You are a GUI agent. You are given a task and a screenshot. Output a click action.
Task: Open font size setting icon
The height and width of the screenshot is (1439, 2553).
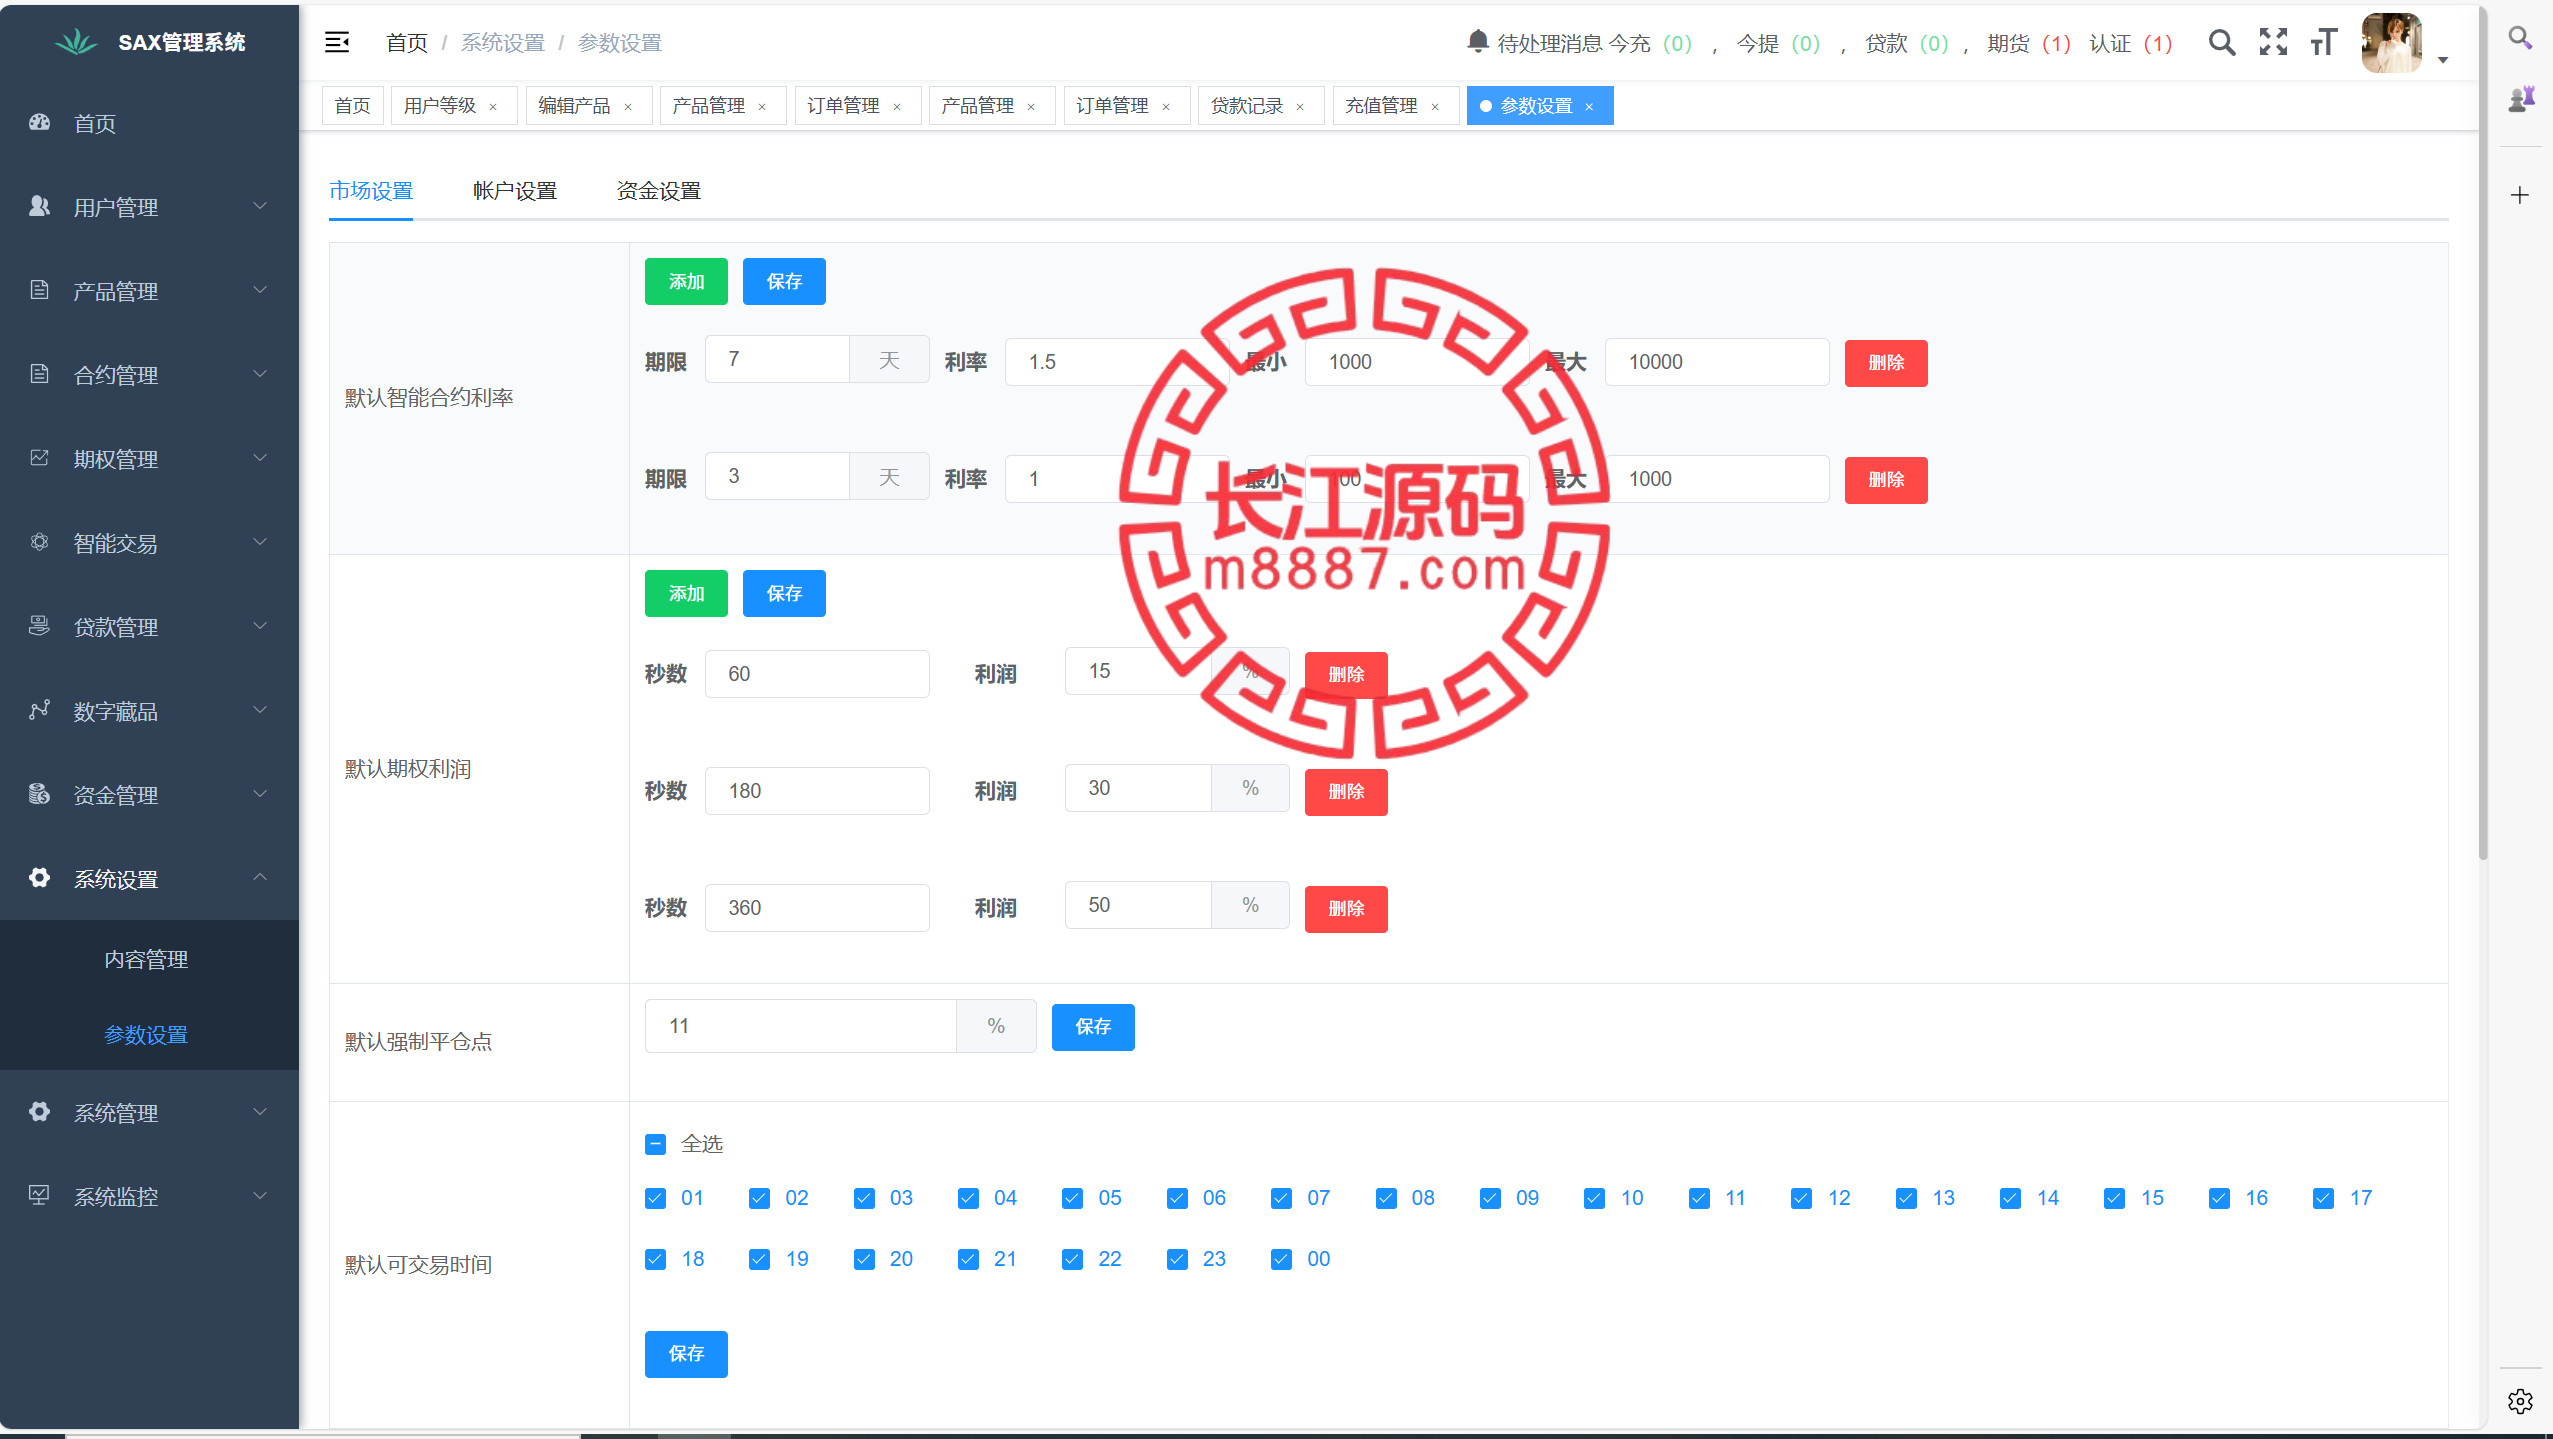pyautogui.click(x=2324, y=42)
